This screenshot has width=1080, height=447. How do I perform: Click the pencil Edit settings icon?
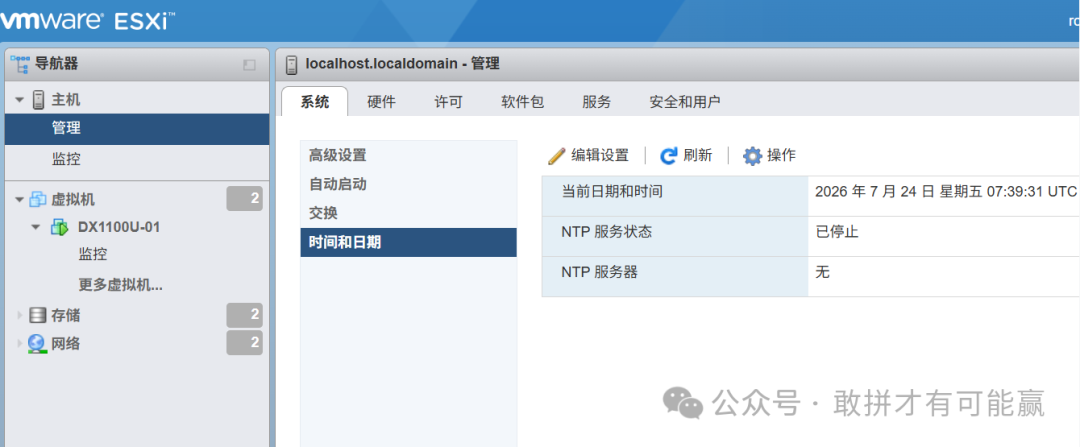pyautogui.click(x=557, y=156)
